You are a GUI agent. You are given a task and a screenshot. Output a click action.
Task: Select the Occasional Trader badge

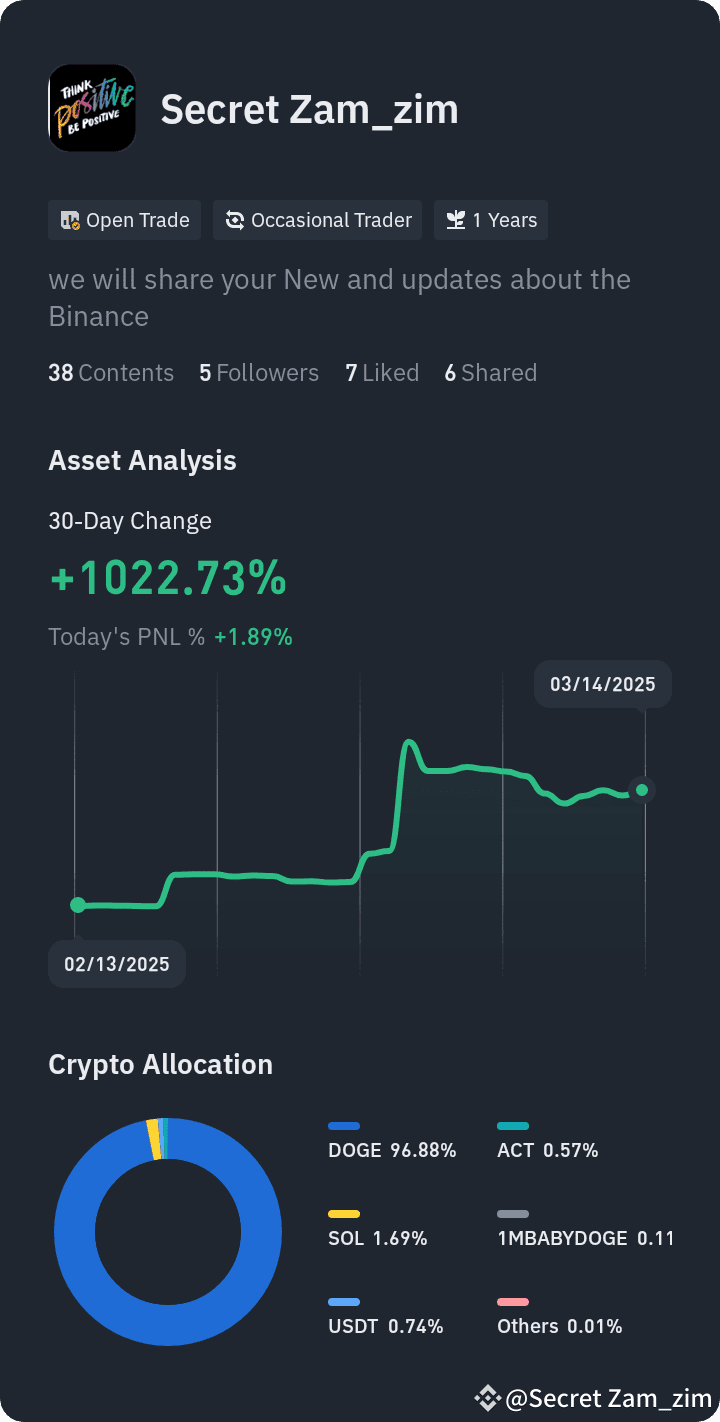(318, 220)
